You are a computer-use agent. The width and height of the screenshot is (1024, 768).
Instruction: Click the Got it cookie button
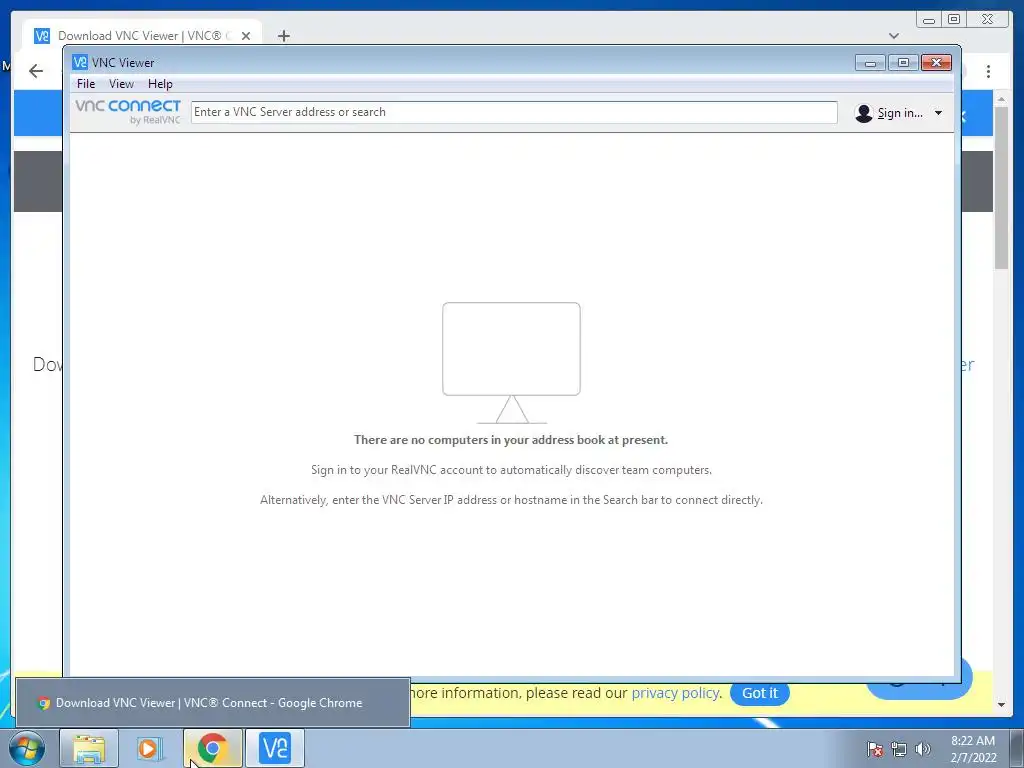(x=760, y=693)
